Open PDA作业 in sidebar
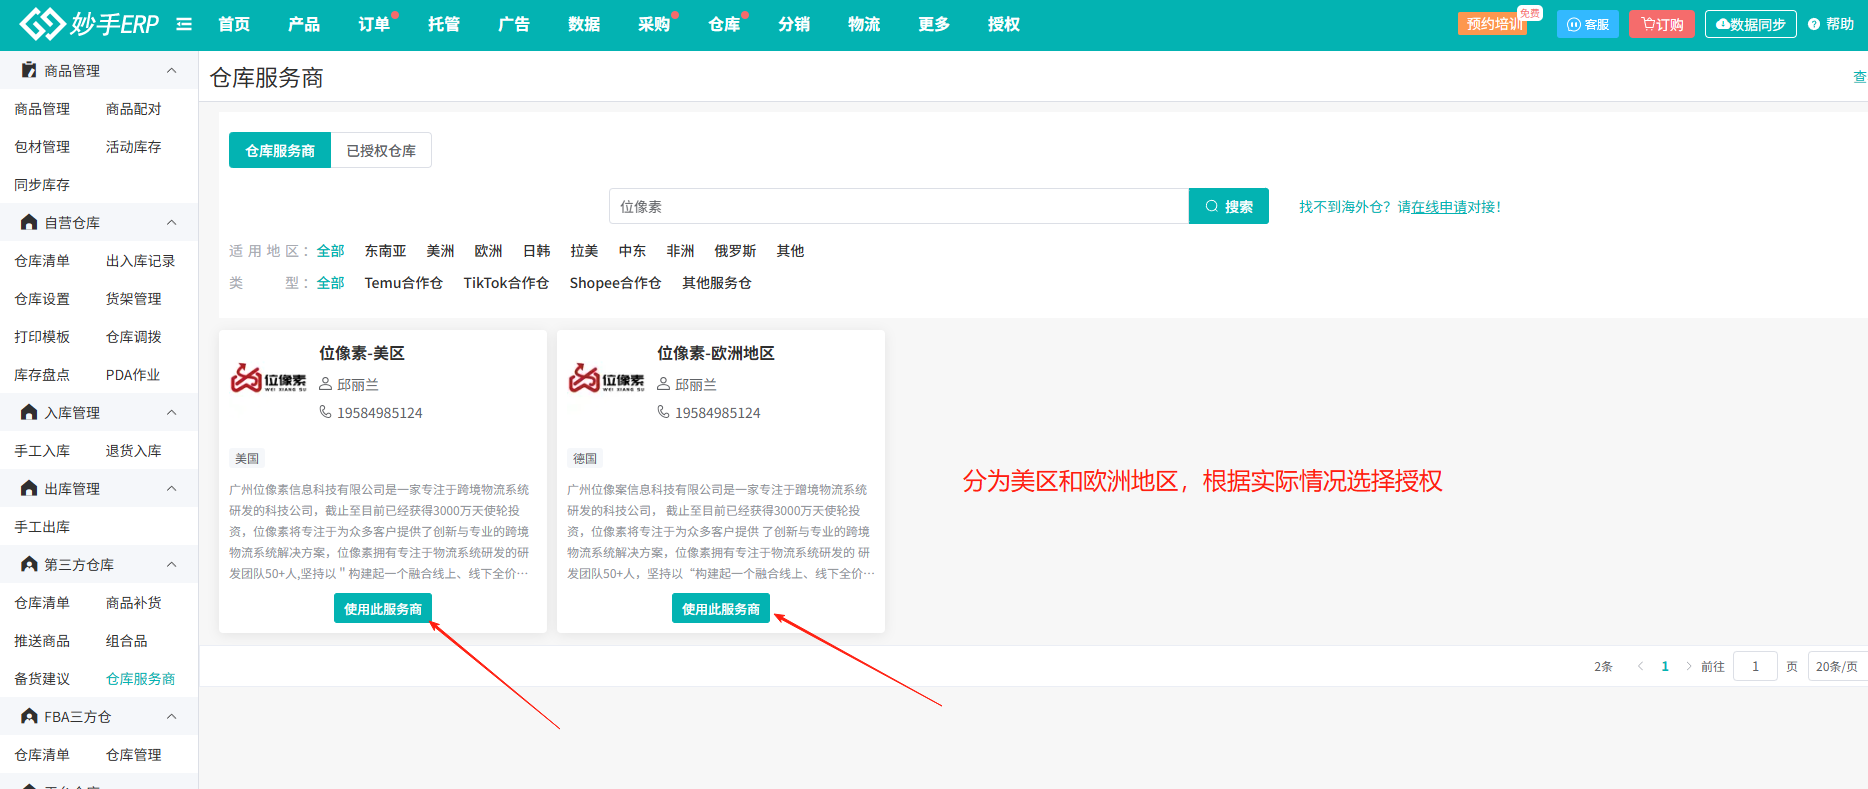The width and height of the screenshot is (1868, 789). tap(133, 374)
